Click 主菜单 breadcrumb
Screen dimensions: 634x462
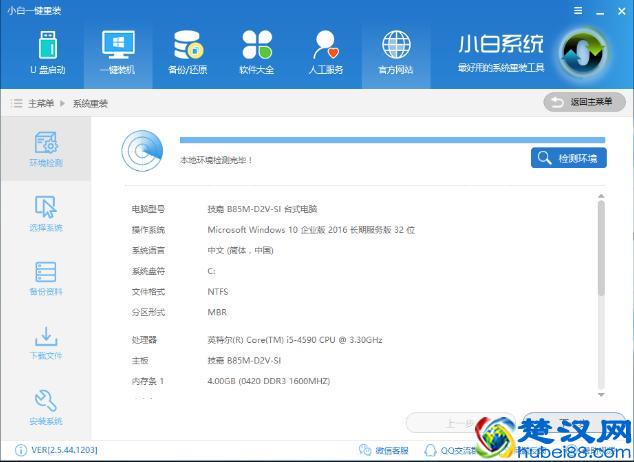coord(41,103)
